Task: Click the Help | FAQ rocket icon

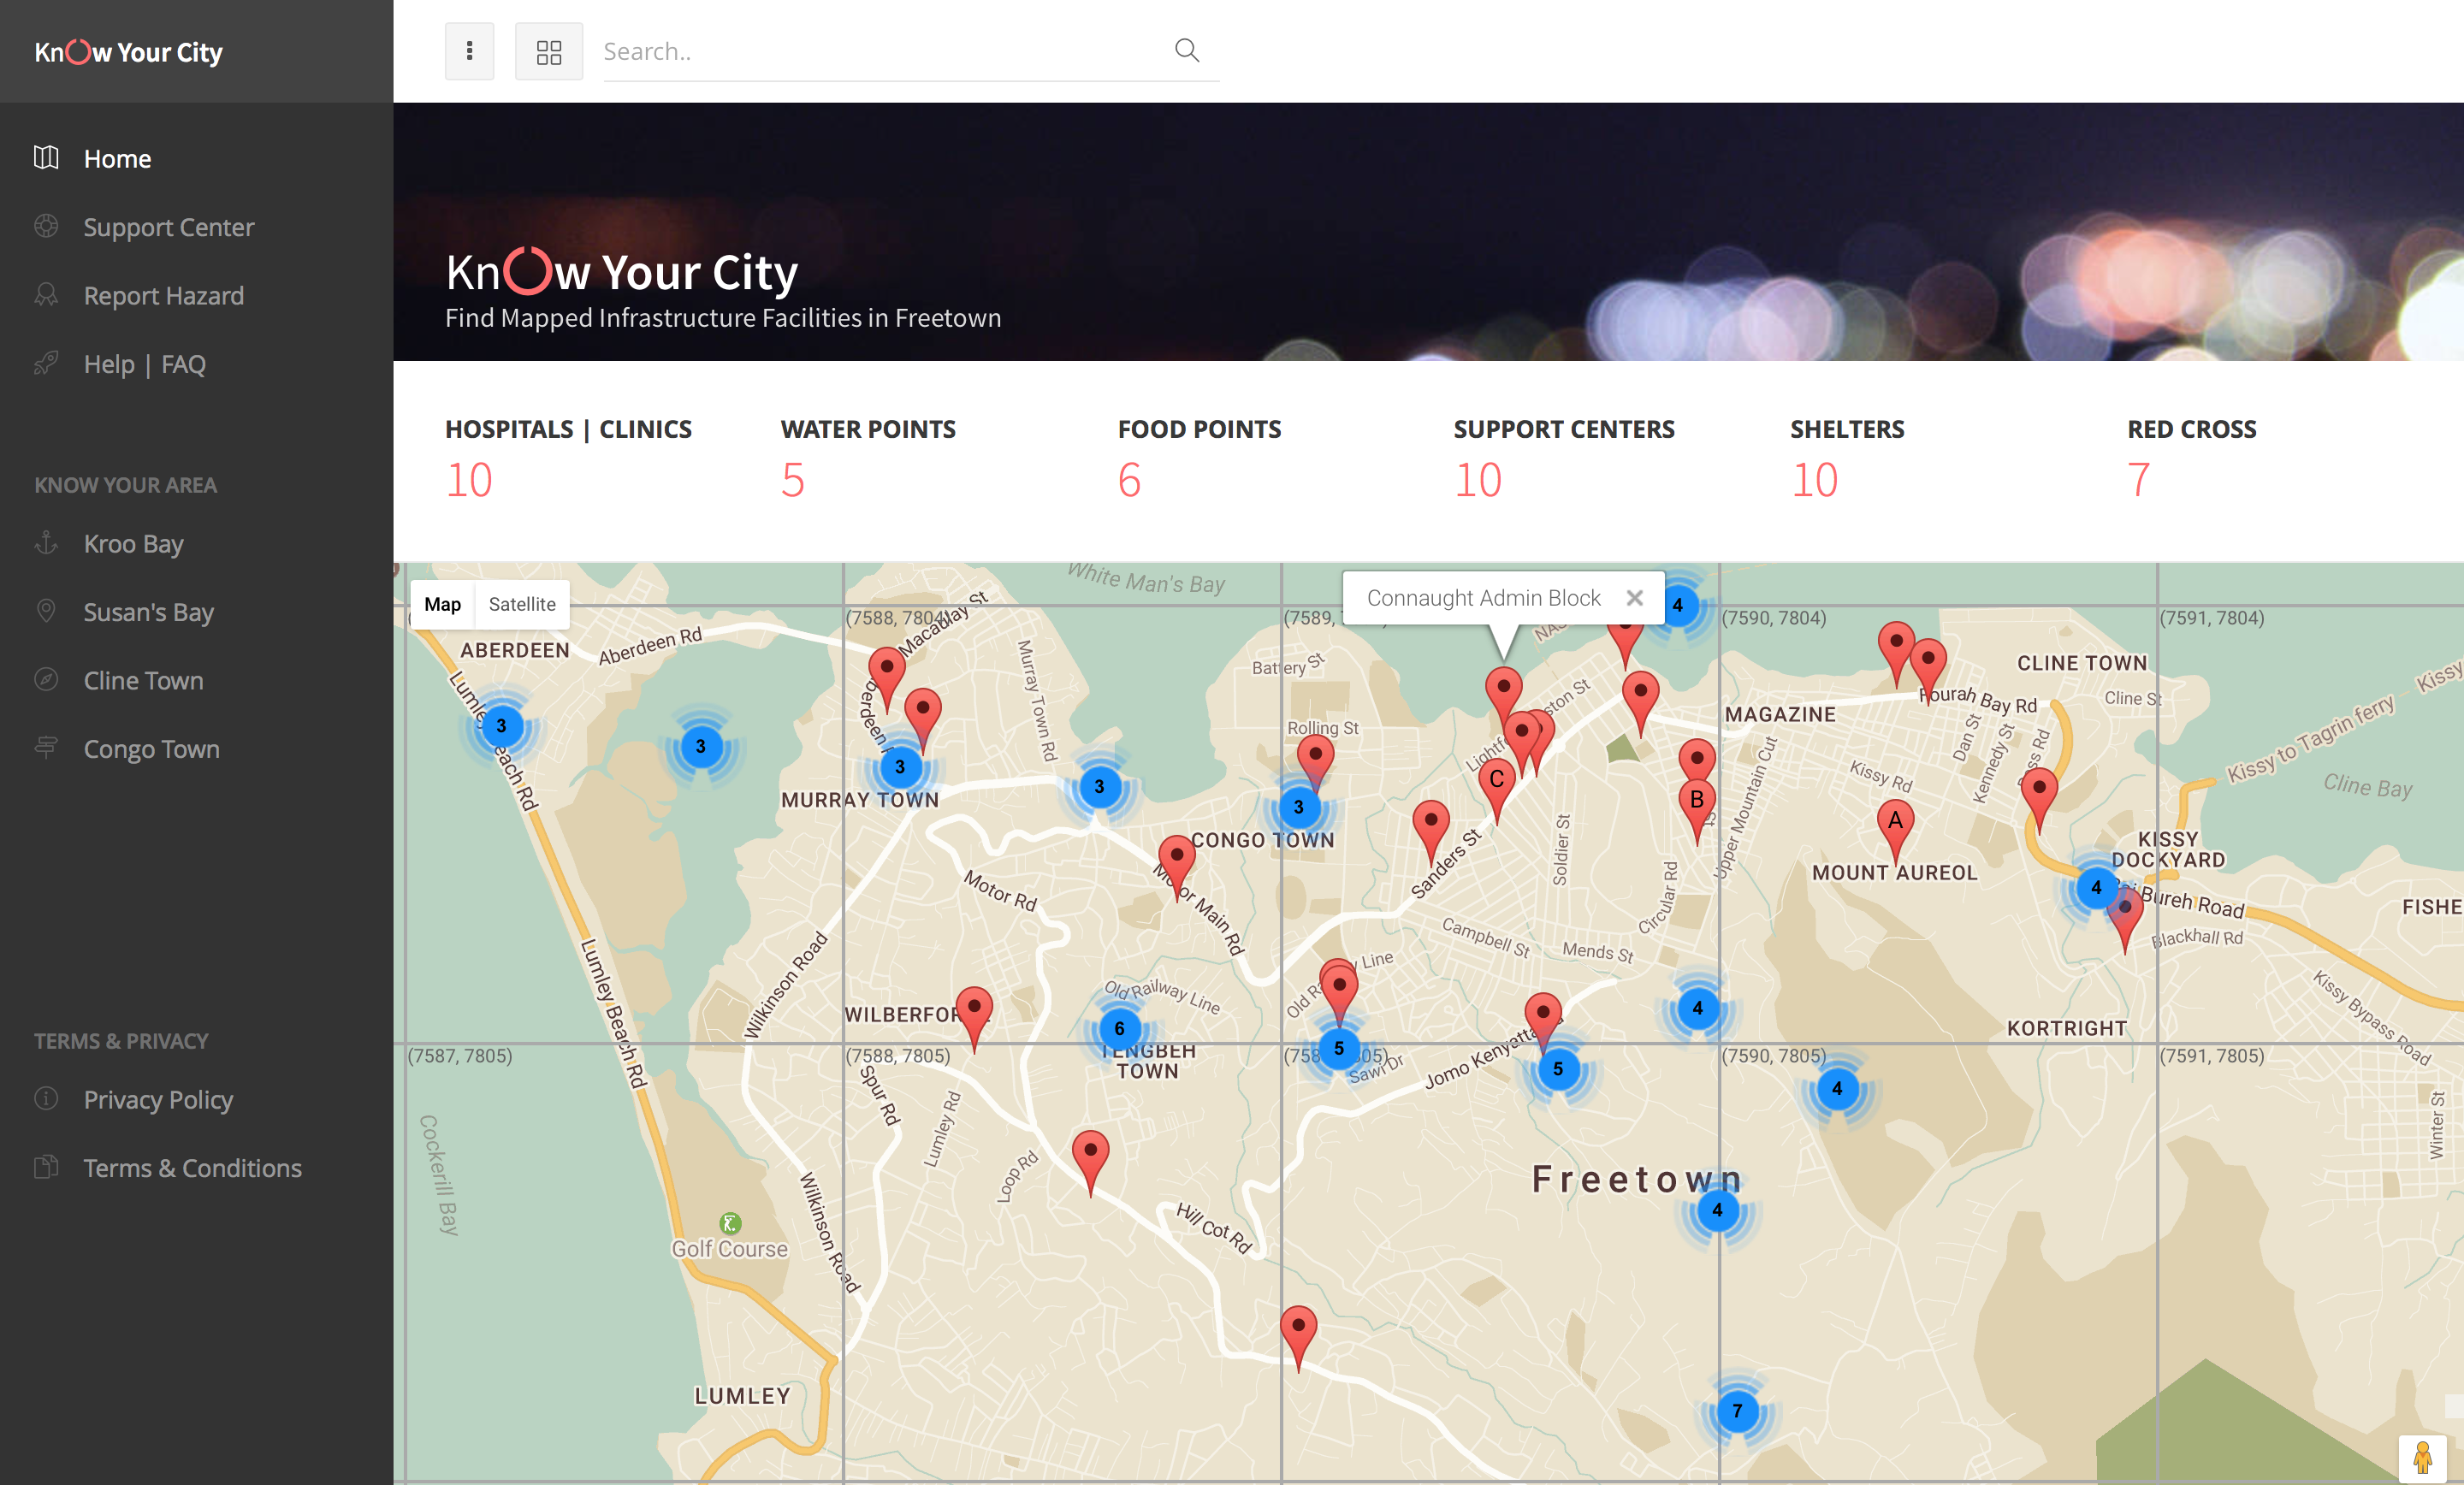Action: pos(46,363)
